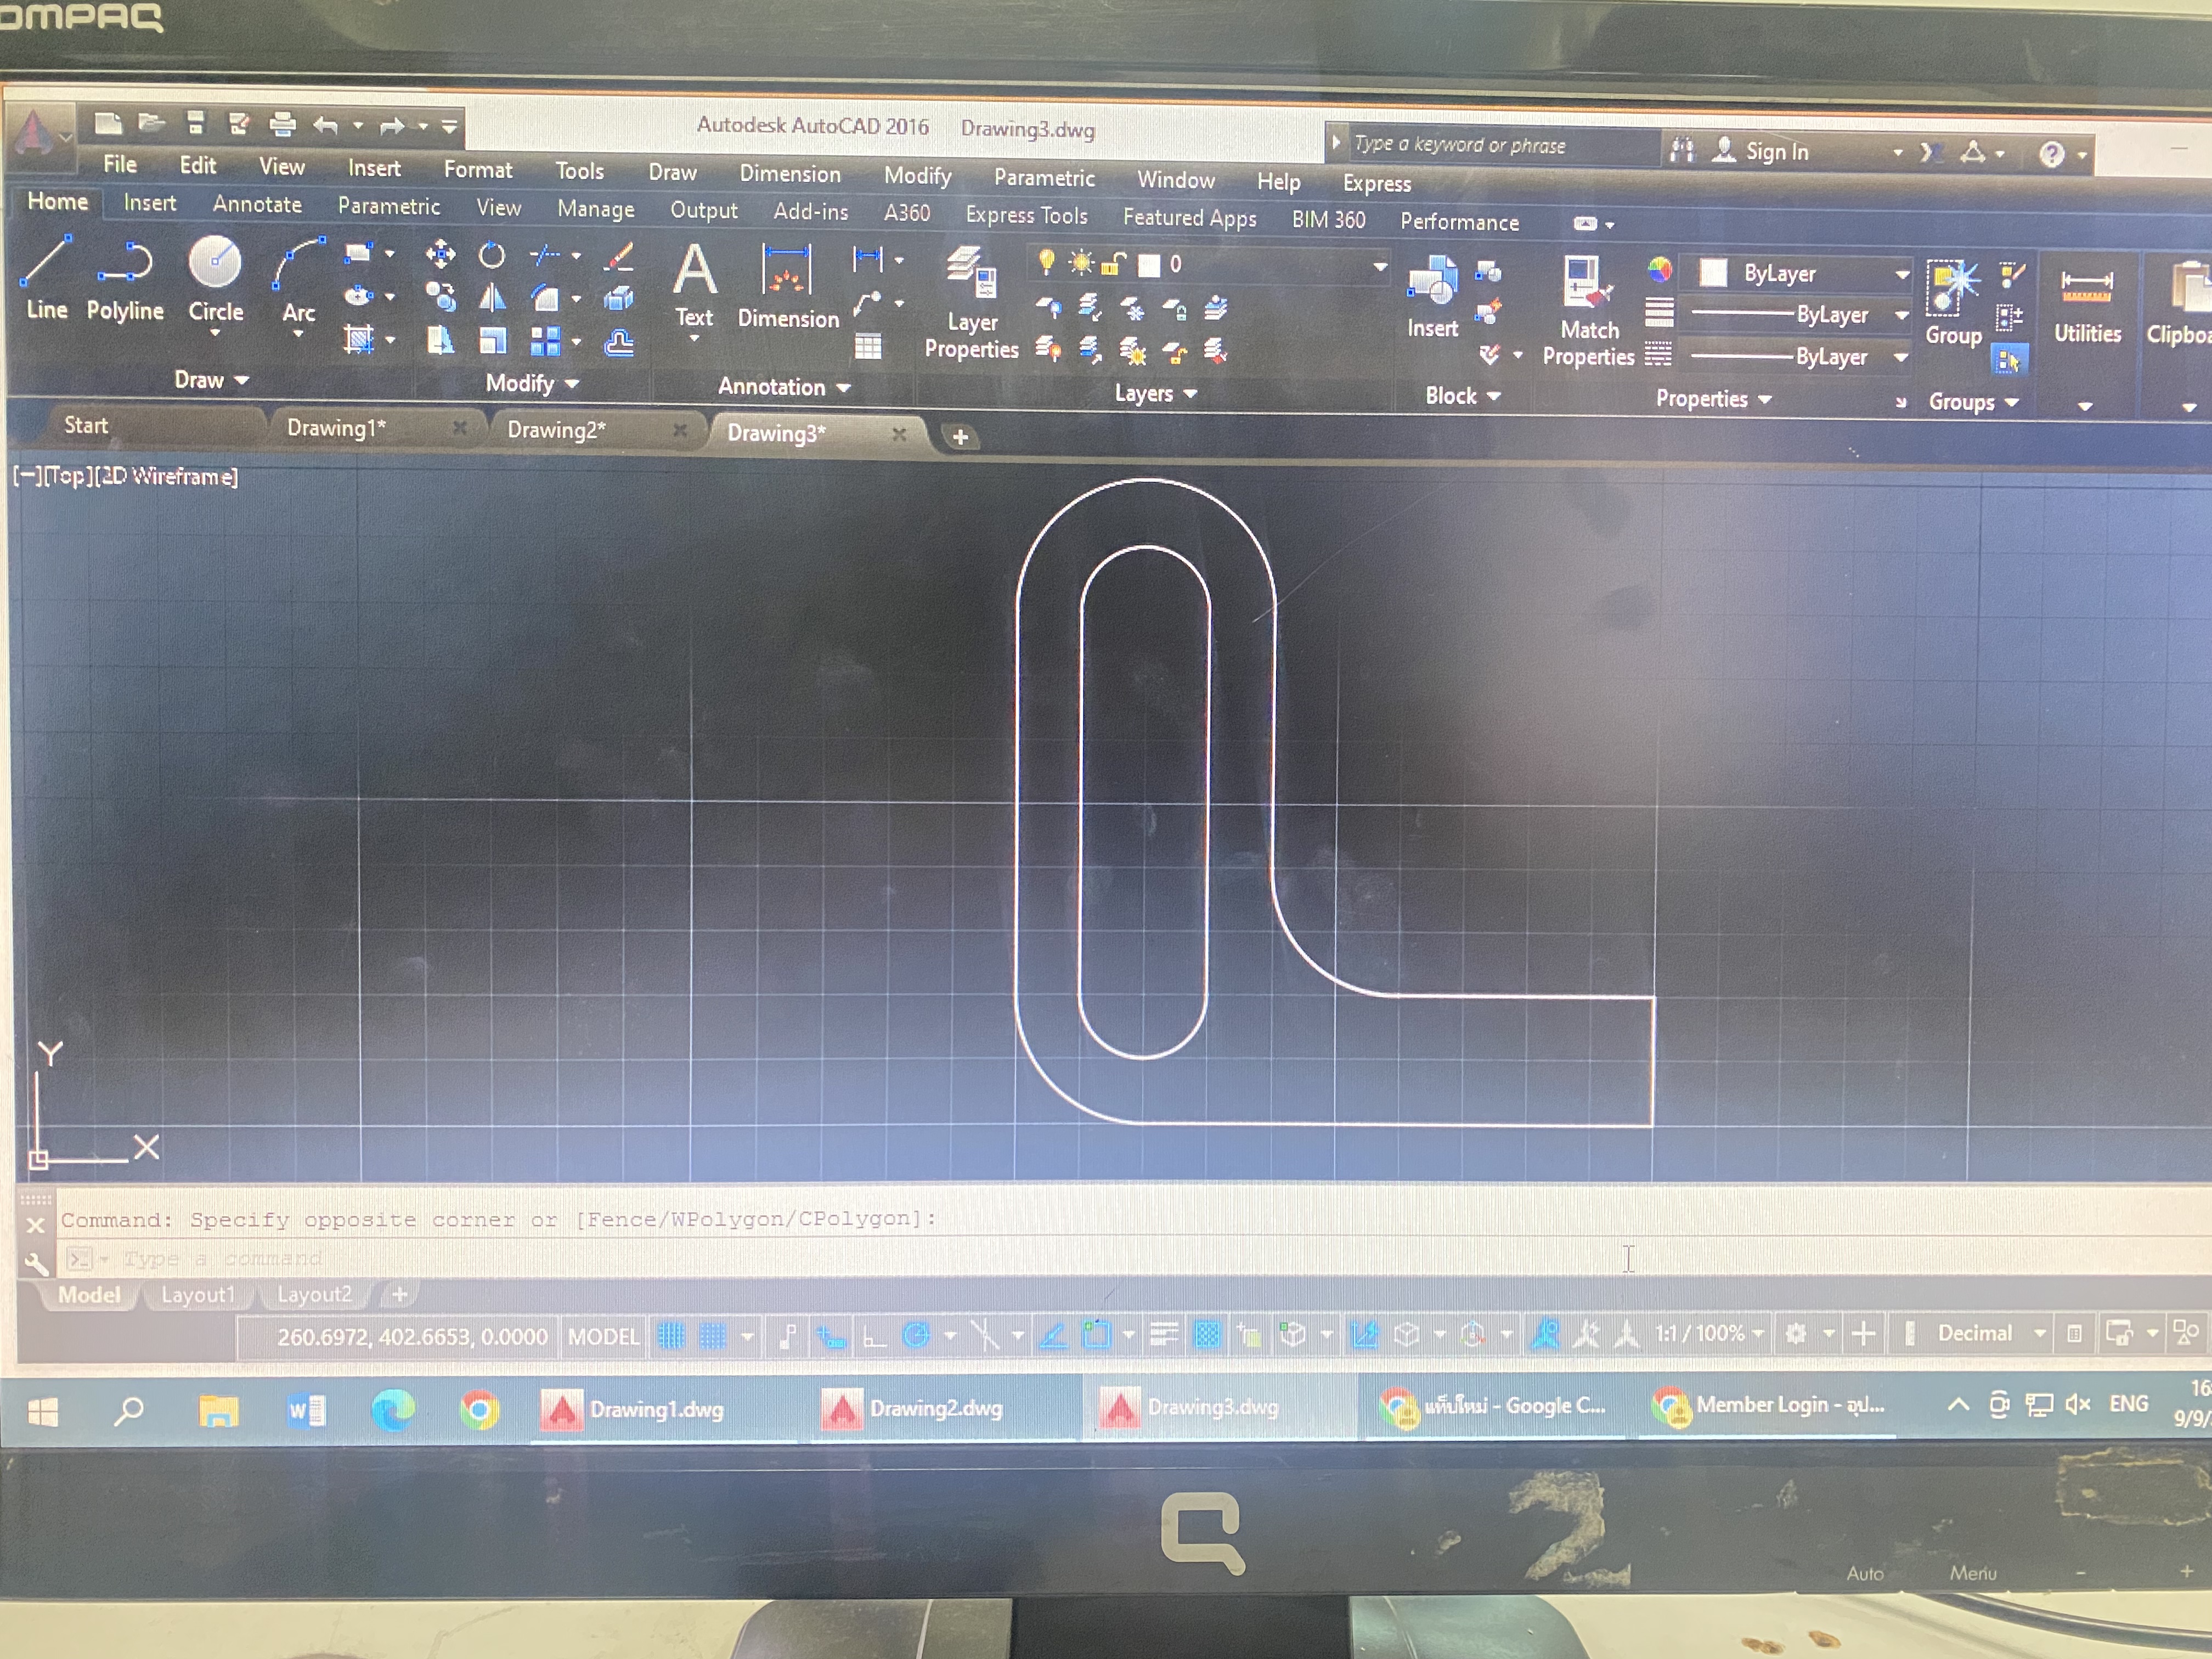Click the Insert block icon
The image size is (2212, 1659).
[1432, 296]
